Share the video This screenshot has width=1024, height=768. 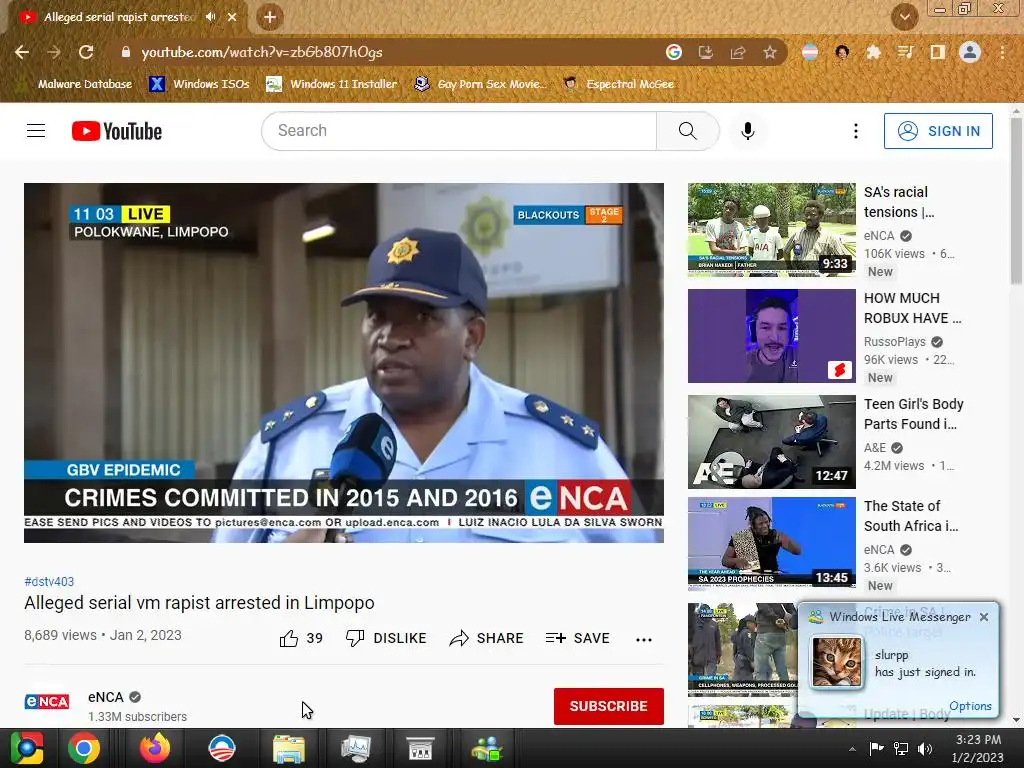point(486,638)
